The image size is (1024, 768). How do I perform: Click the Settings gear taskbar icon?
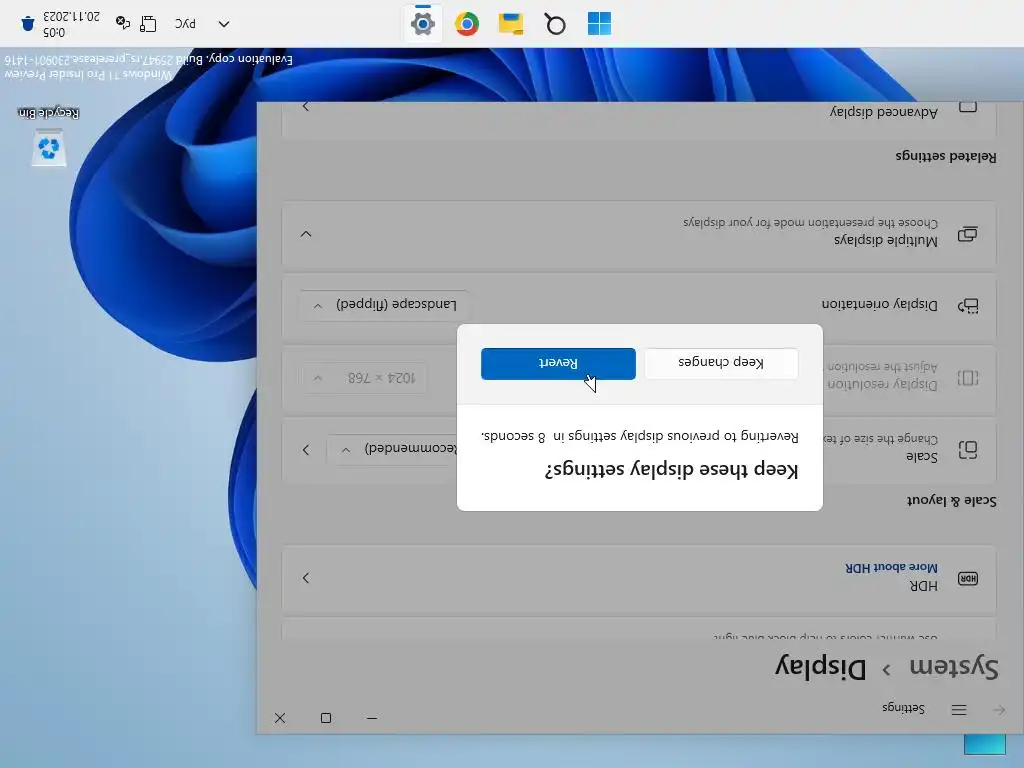(x=423, y=24)
